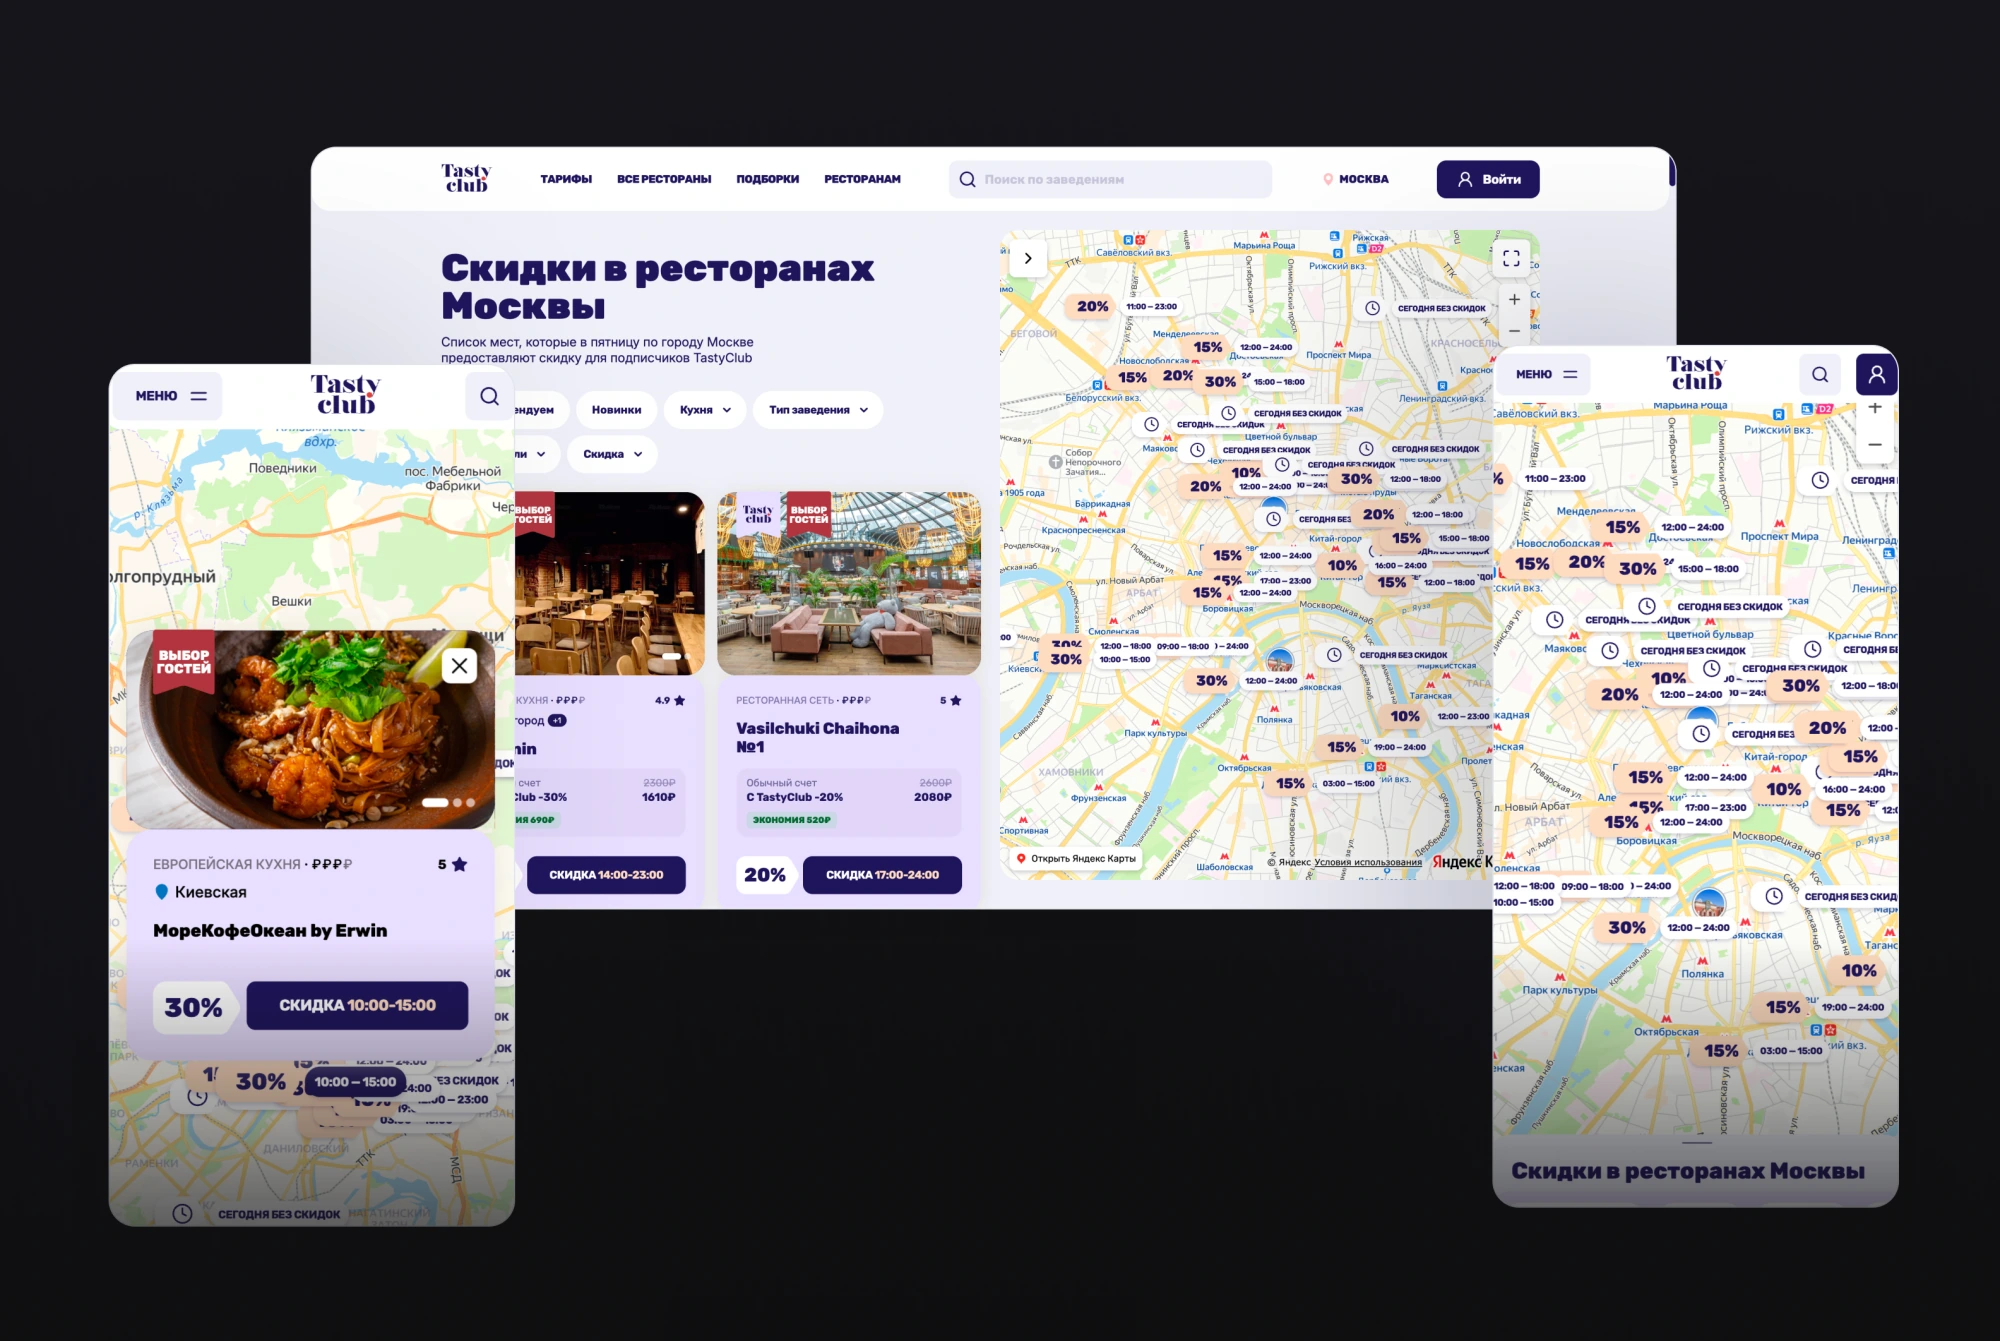
Task: Open the Условия использования map link
Action: (x=1367, y=862)
